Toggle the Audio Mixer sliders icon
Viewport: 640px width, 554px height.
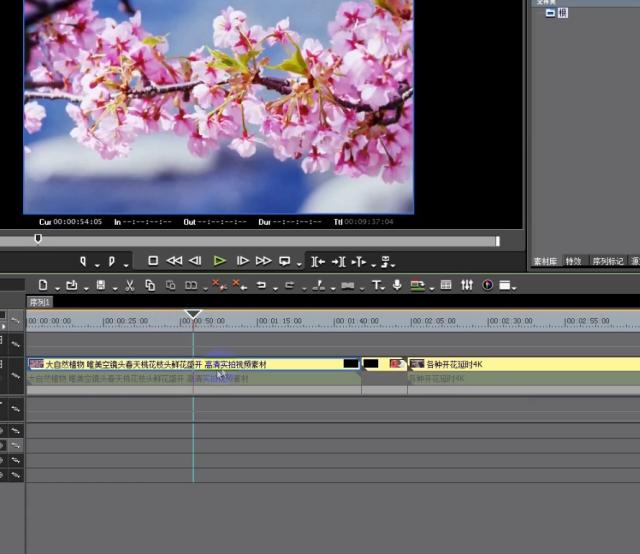click(x=467, y=285)
